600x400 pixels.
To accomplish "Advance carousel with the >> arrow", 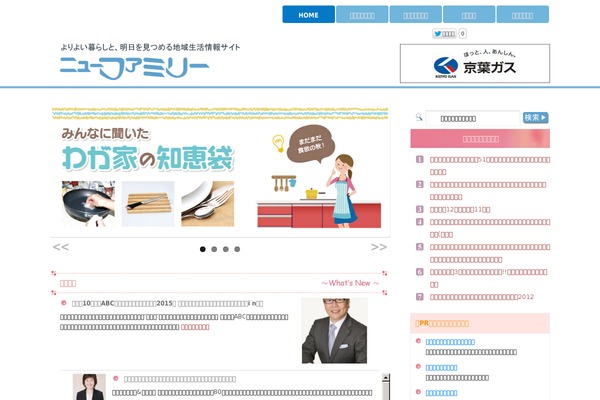I will point(379,247).
